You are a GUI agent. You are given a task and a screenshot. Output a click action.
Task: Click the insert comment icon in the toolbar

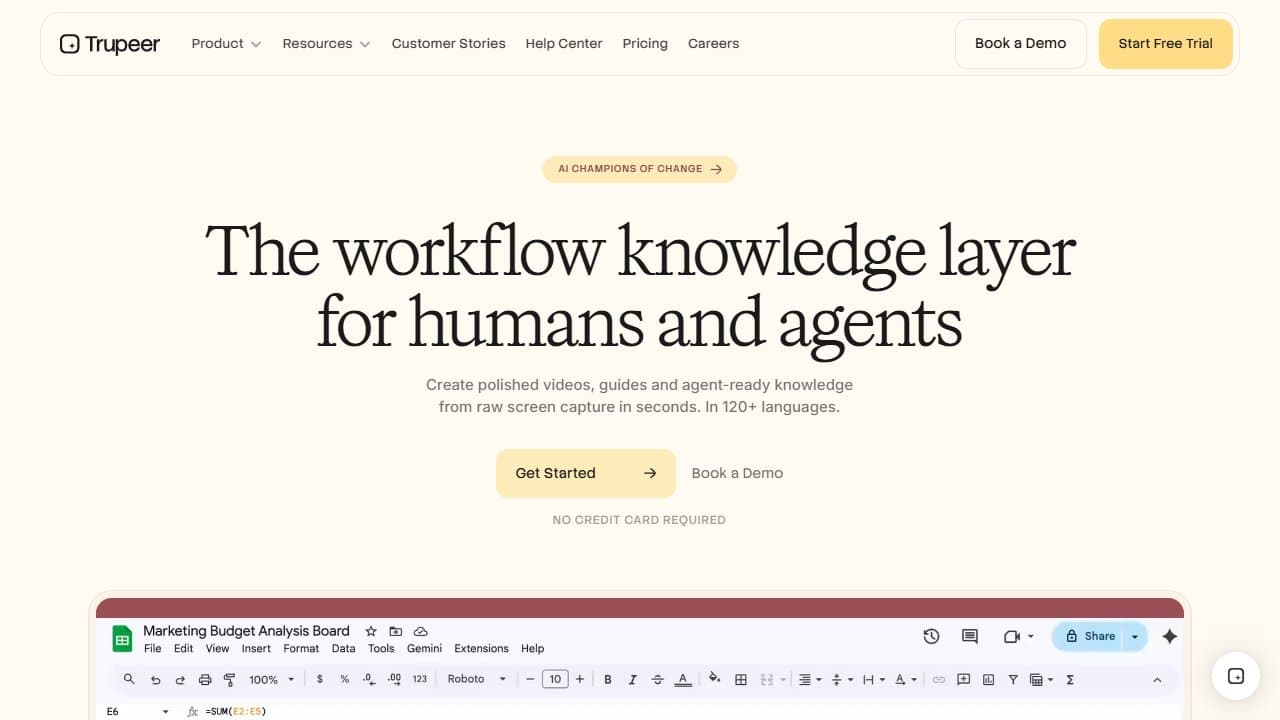tap(963, 679)
